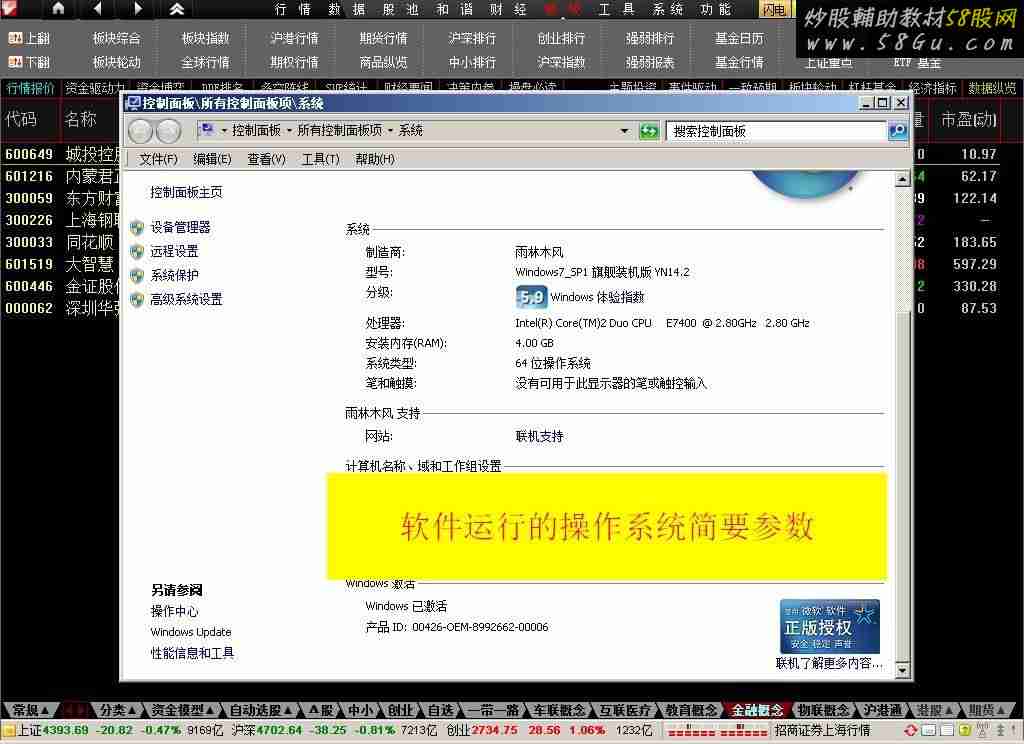Go back with the left arrow icon
This screenshot has height=744, width=1024.
pyautogui.click(x=97, y=8)
